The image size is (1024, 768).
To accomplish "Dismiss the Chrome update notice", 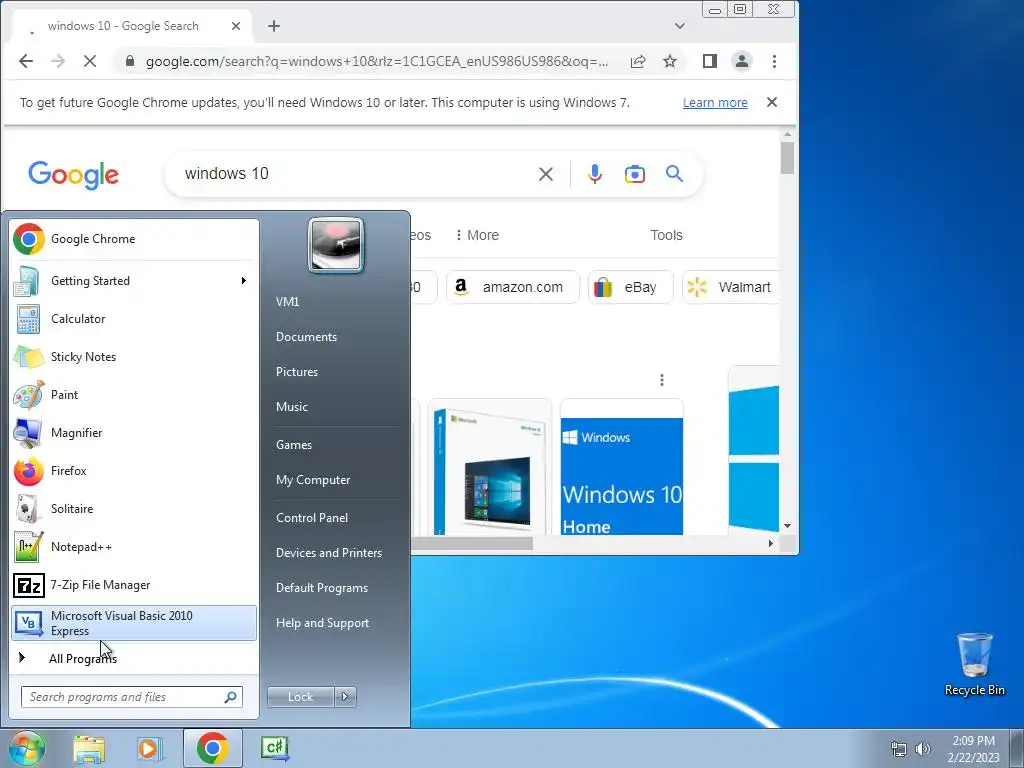I will pos(772,103).
